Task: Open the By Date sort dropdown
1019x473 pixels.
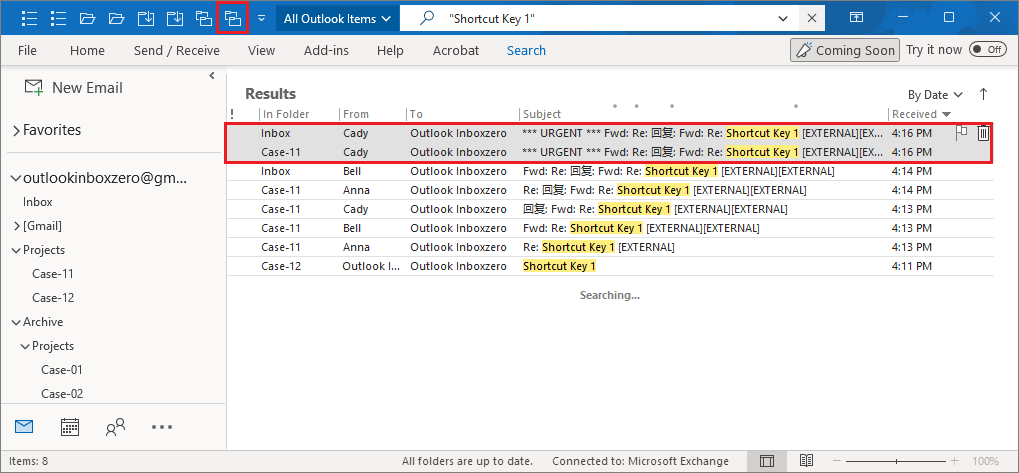Action: [935, 95]
